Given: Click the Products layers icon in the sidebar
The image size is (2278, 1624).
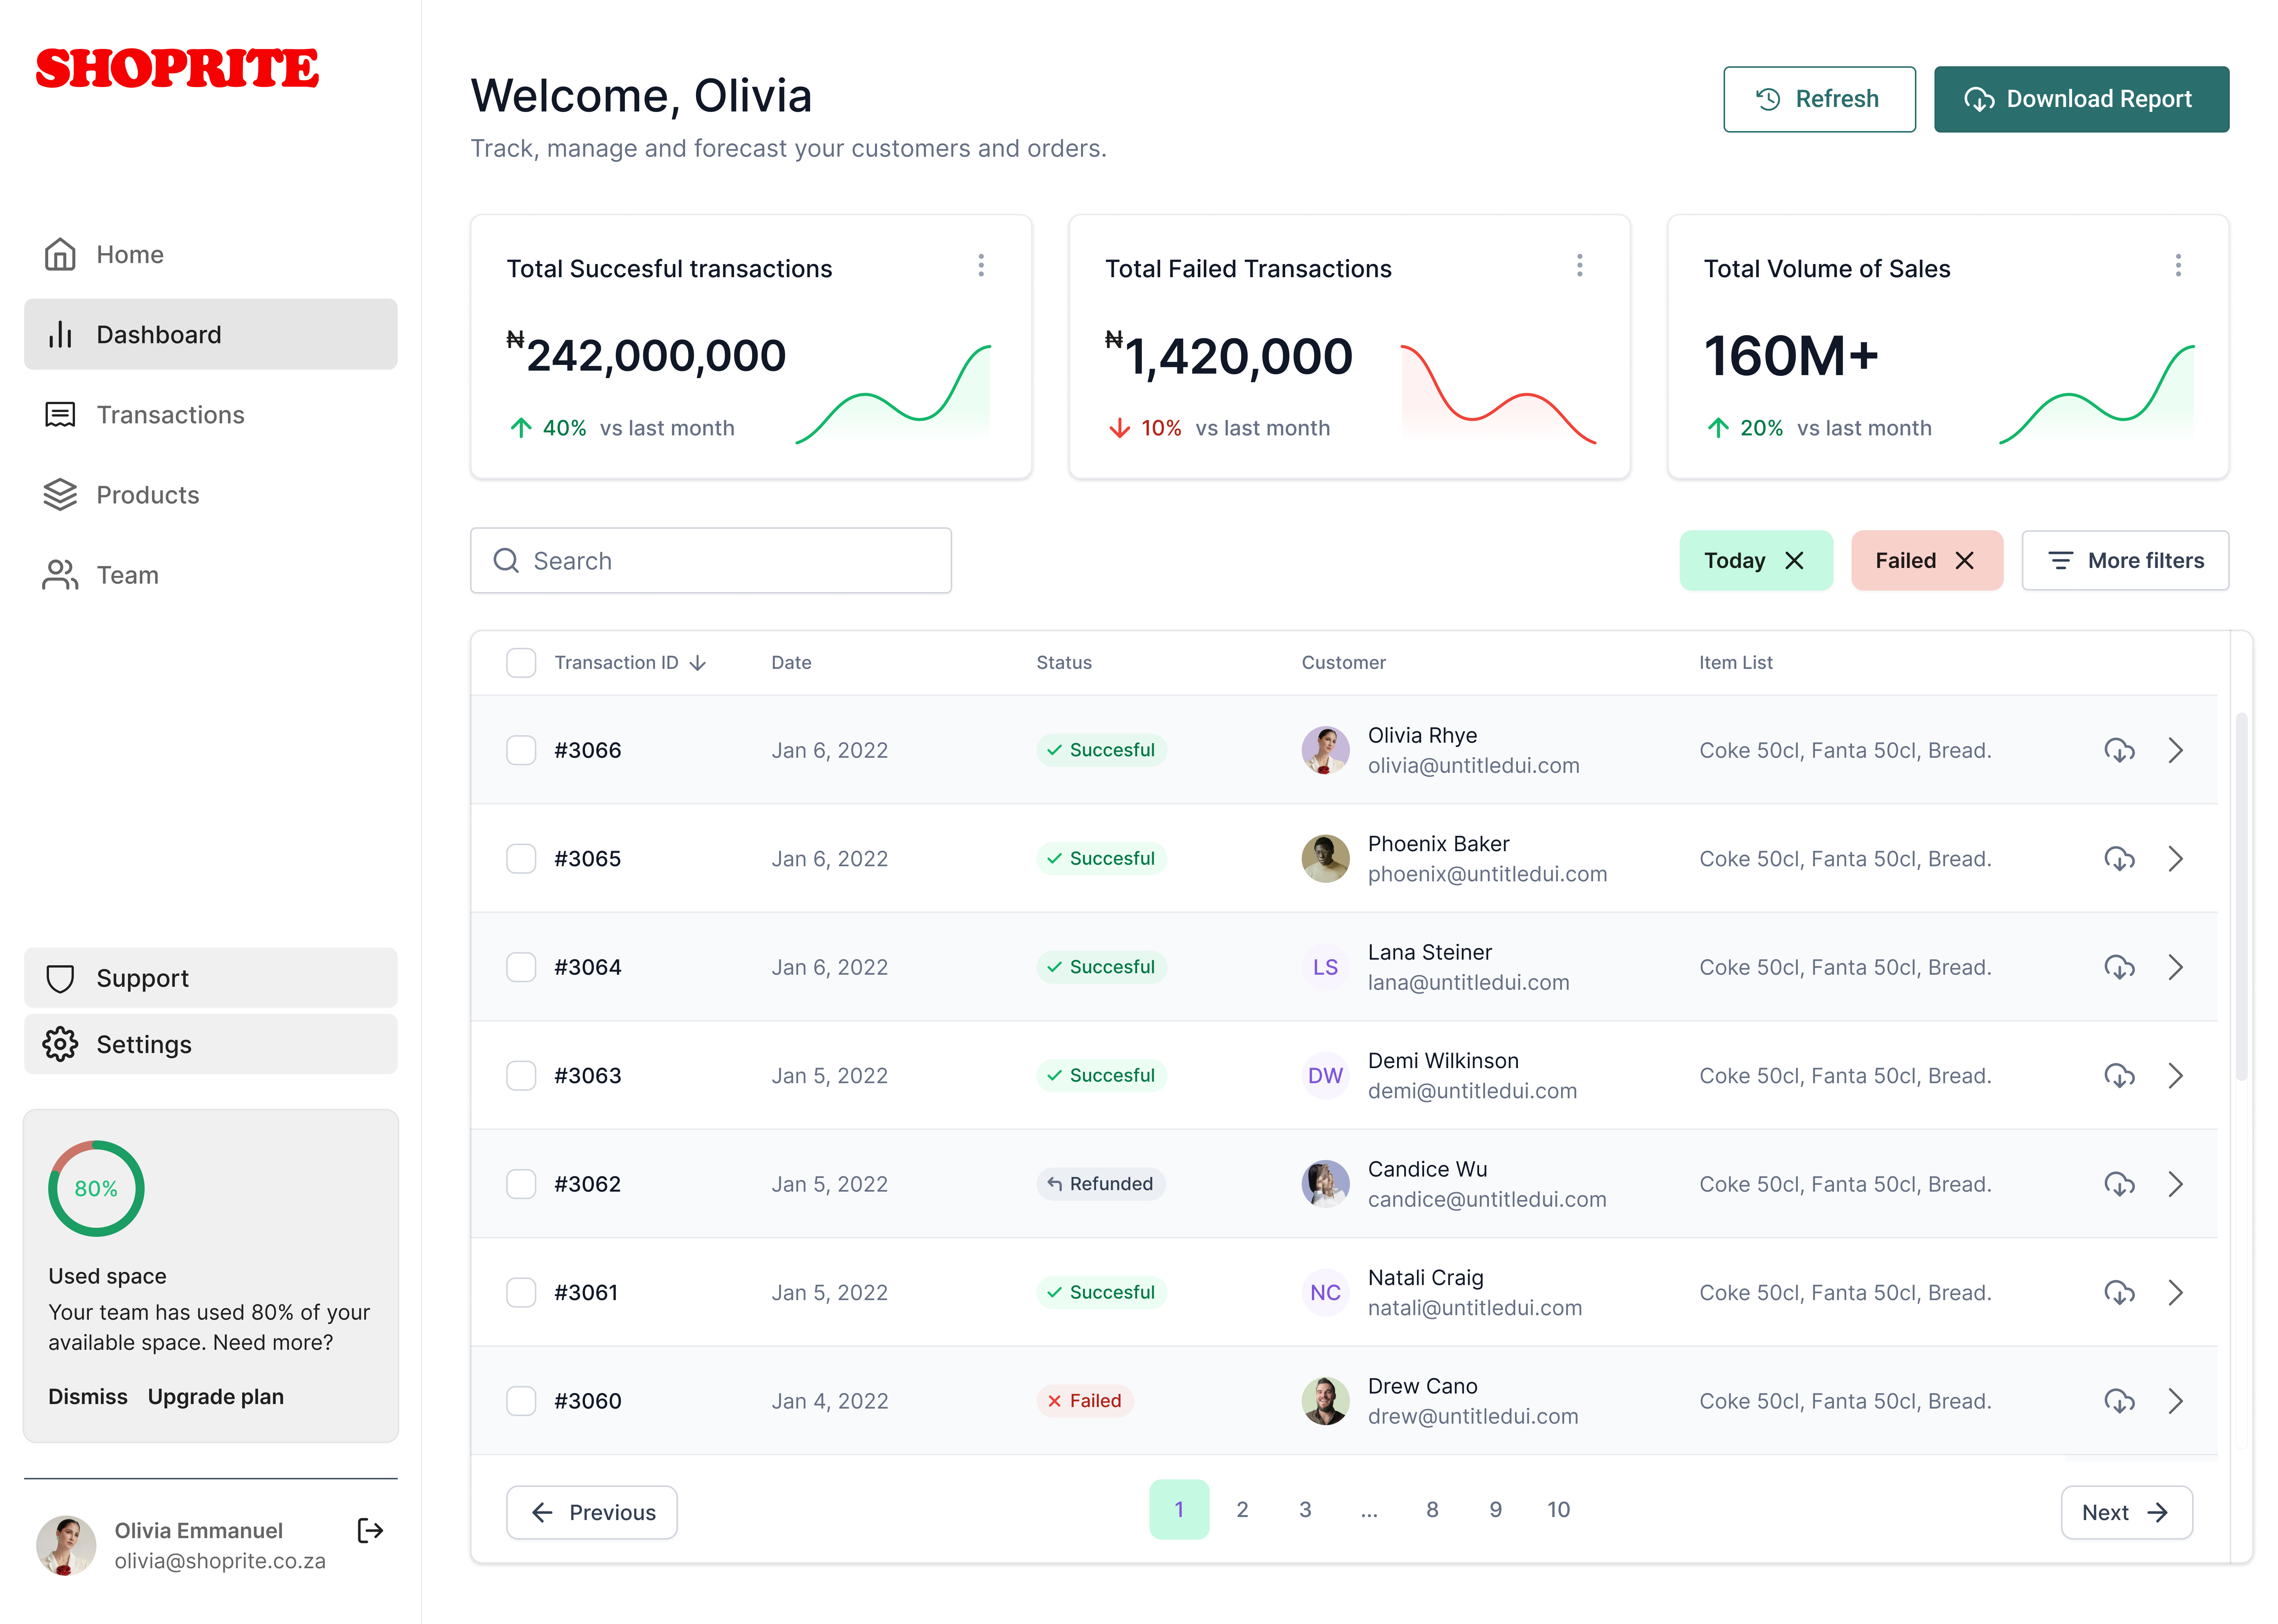Looking at the screenshot, I should [x=60, y=495].
